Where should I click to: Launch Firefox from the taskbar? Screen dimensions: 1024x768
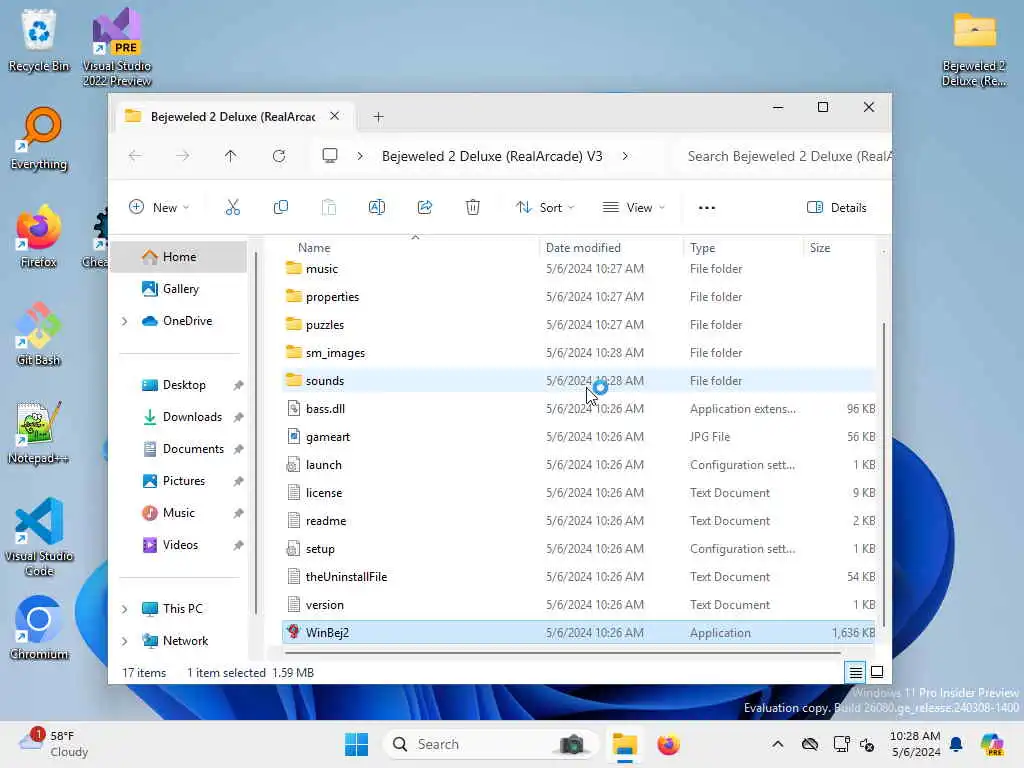(x=668, y=744)
